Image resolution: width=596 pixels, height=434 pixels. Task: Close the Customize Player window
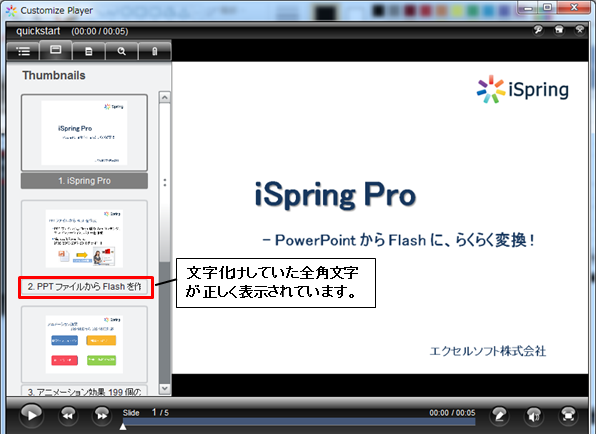coord(574,7)
